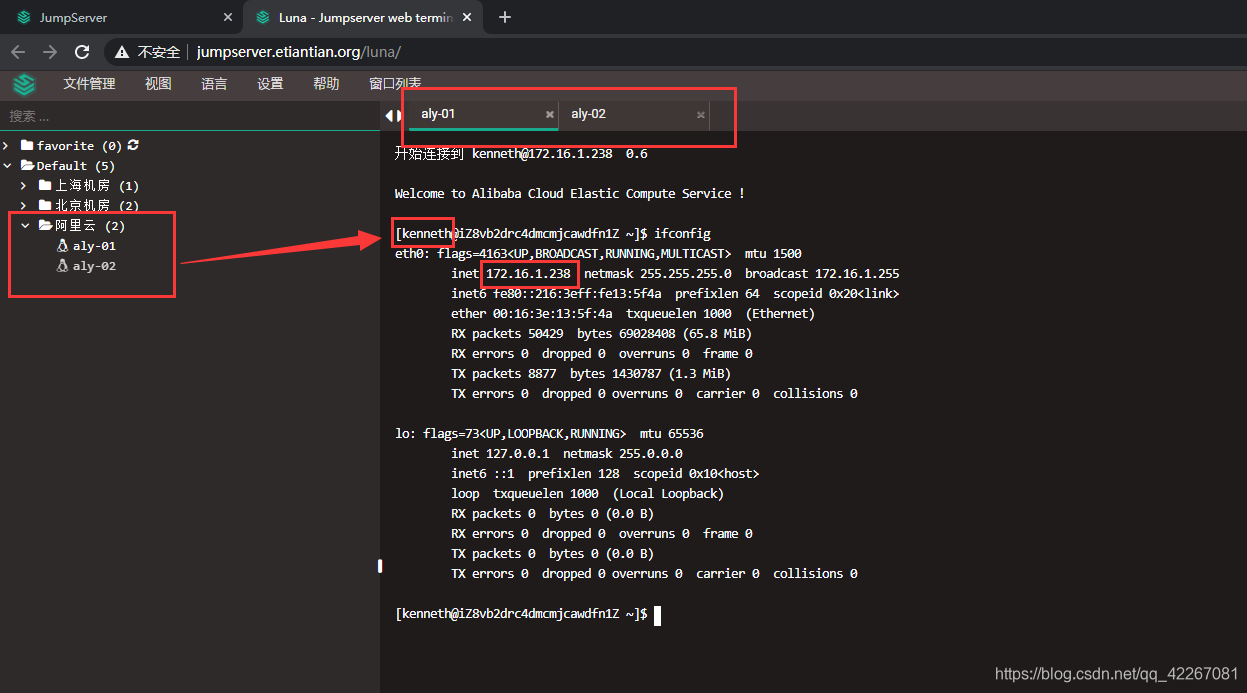Click the open folder icon of 阿里云
The width and height of the screenshot is (1247, 693).
point(45,225)
